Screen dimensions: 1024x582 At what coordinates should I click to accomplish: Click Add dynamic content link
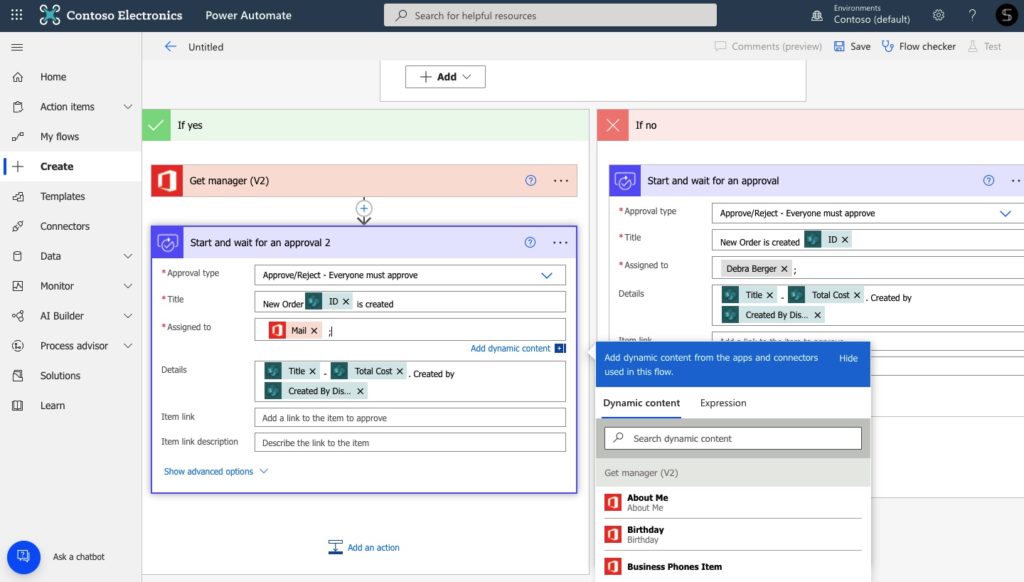point(510,348)
